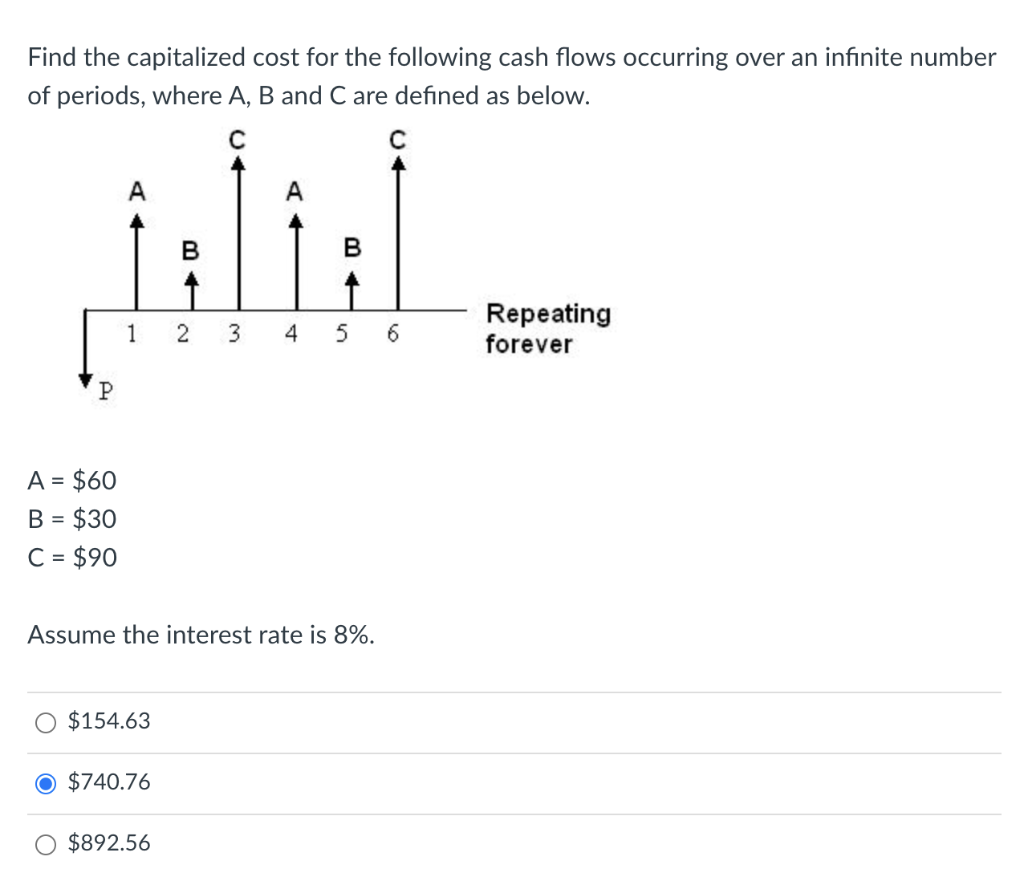Select the $154.63 radio button
Image resolution: width=1024 pixels, height=881 pixels.
(46, 721)
